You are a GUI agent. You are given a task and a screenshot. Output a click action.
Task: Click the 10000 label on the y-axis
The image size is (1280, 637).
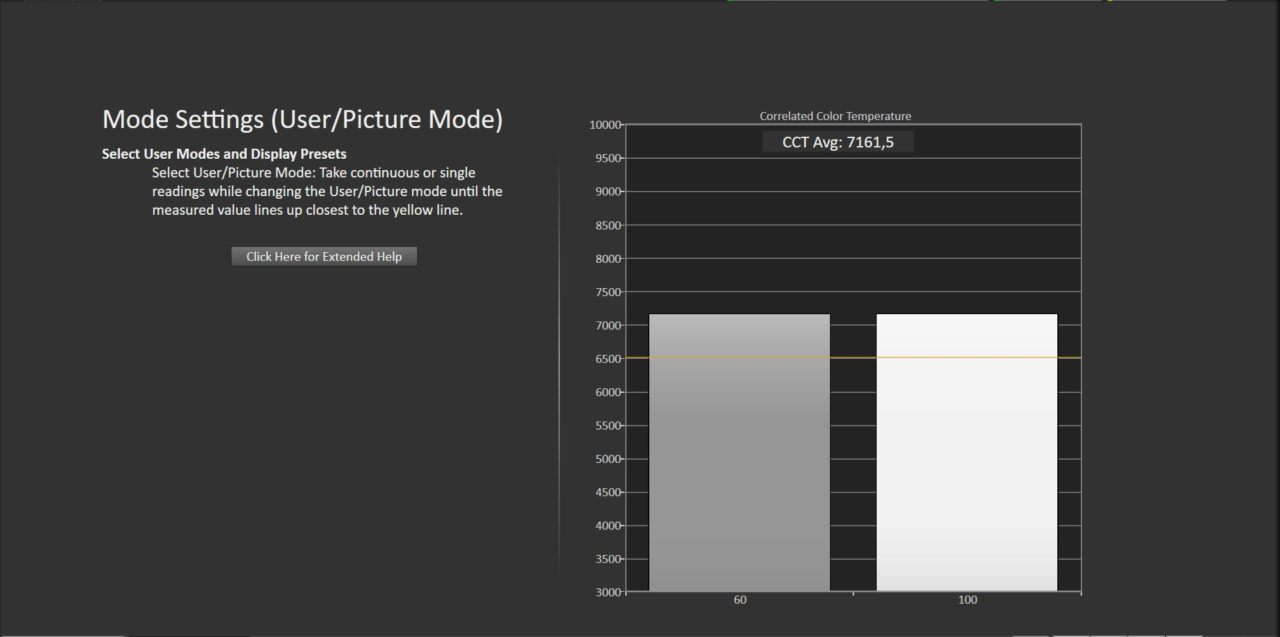click(x=604, y=125)
